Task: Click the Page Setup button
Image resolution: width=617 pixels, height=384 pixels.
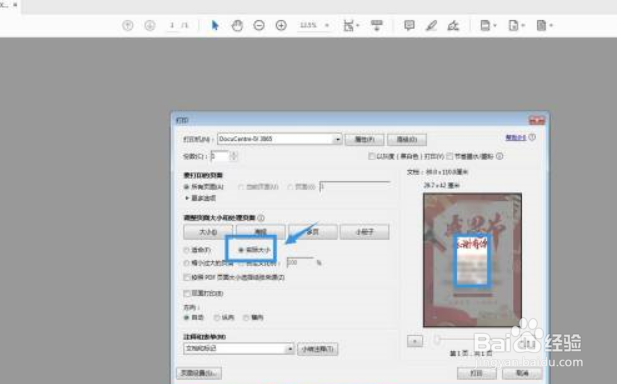Action: point(199,373)
